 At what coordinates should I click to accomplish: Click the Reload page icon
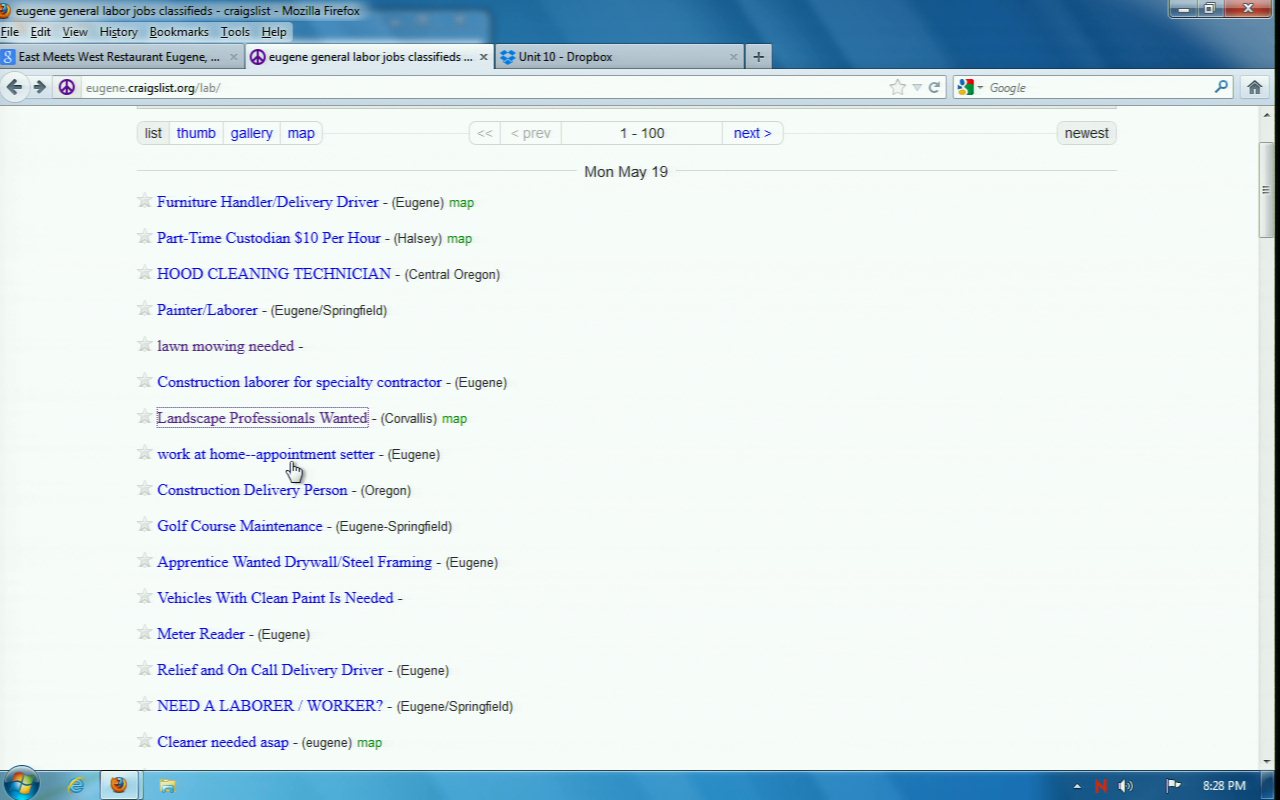pyautogui.click(x=934, y=87)
